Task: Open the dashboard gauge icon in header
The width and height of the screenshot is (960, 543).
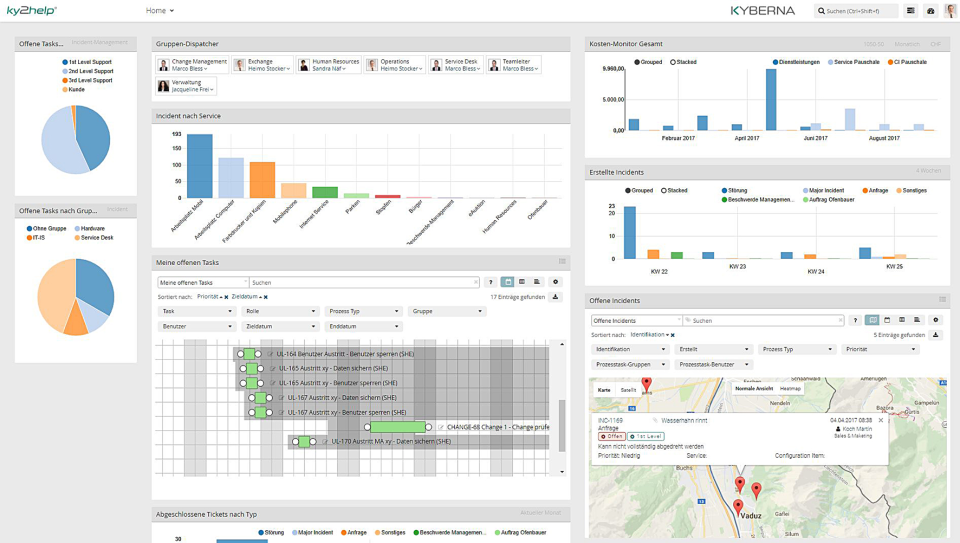Action: coord(931,11)
